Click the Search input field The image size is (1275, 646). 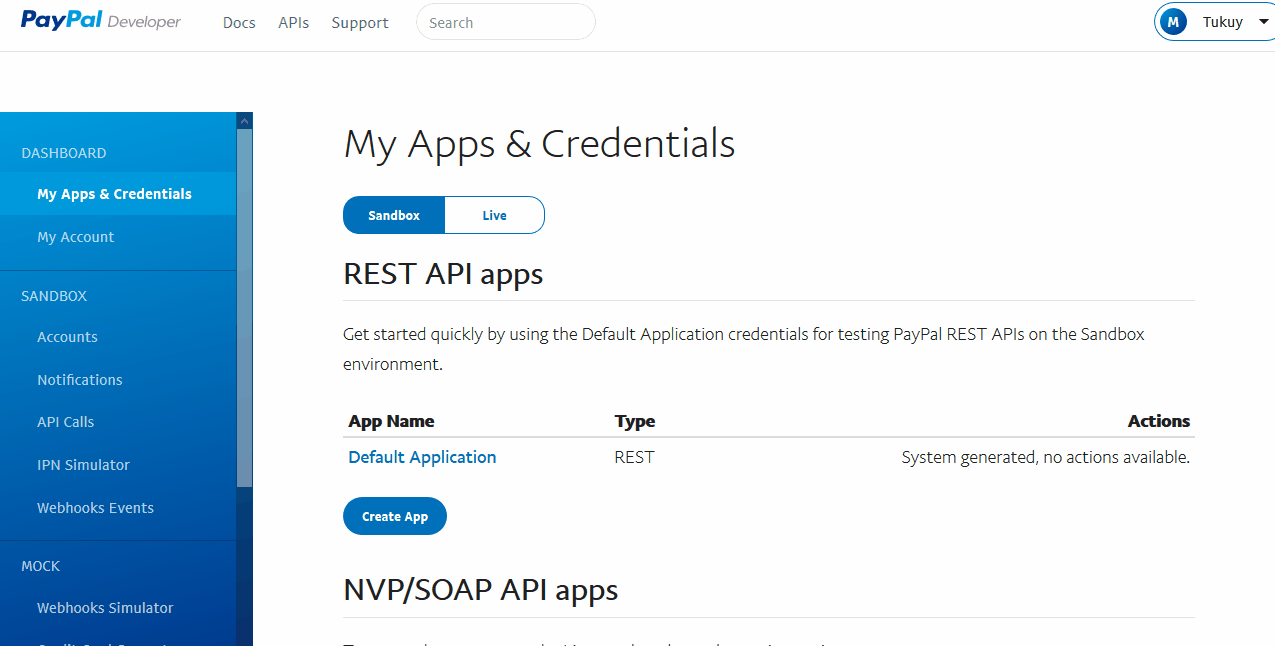pos(505,23)
